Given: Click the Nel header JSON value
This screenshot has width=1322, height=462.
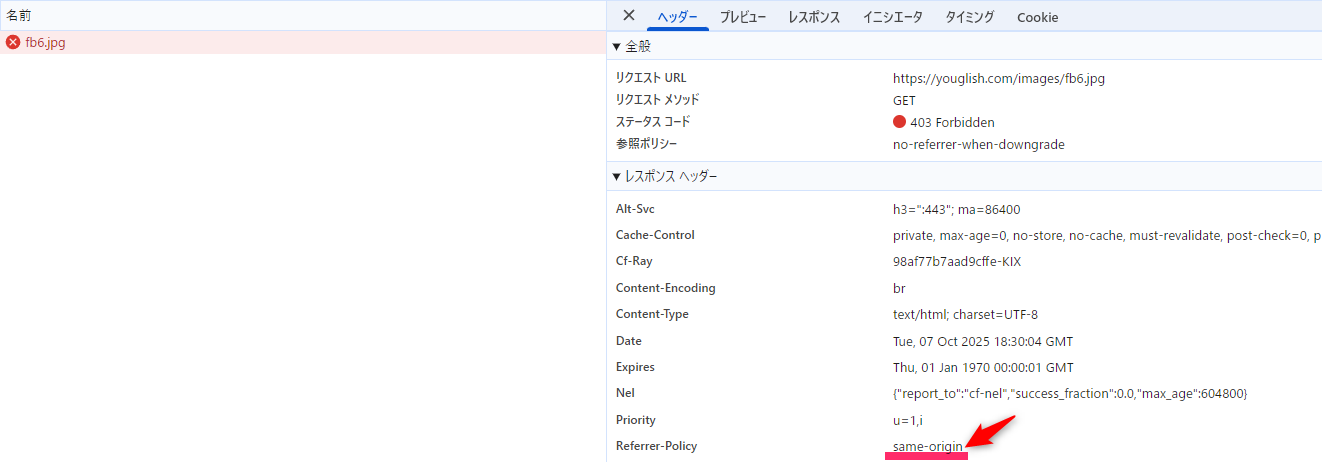Looking at the screenshot, I should point(1069,393).
